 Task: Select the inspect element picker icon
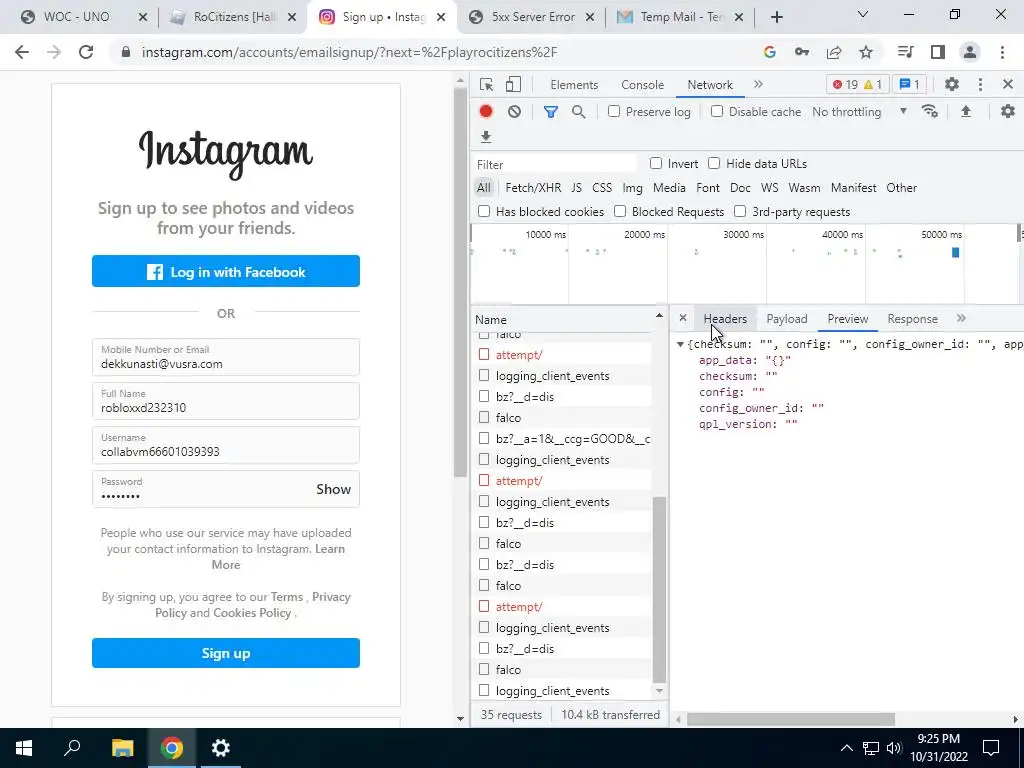click(x=486, y=85)
